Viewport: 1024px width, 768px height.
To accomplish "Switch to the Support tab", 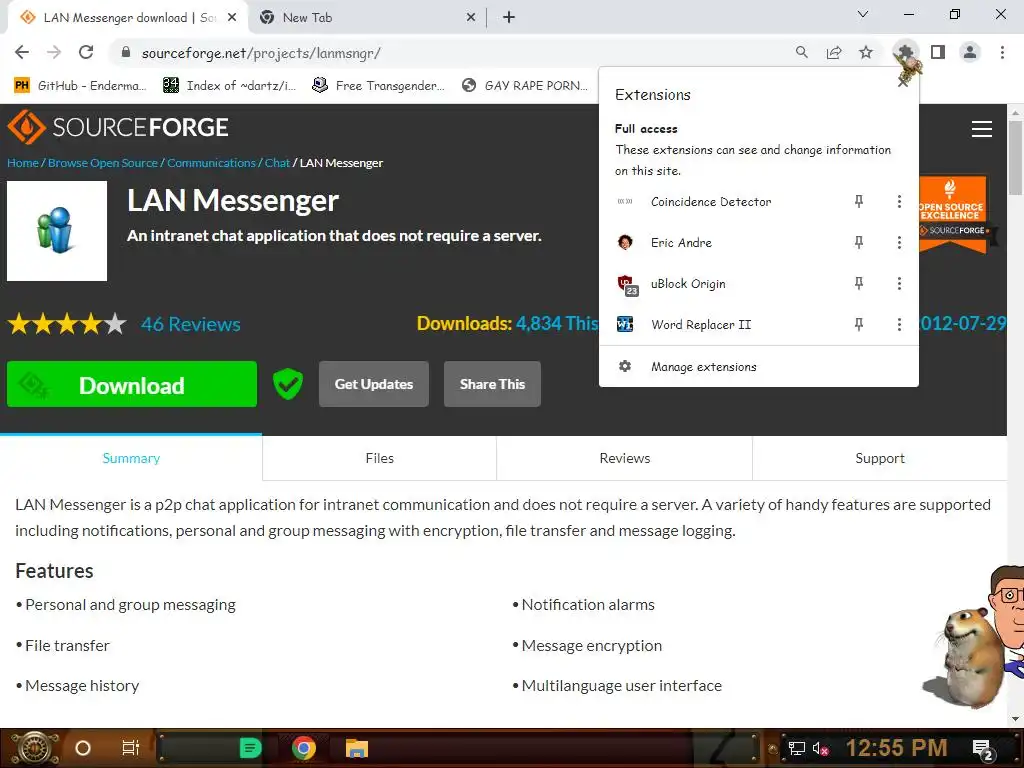I will coord(880,458).
